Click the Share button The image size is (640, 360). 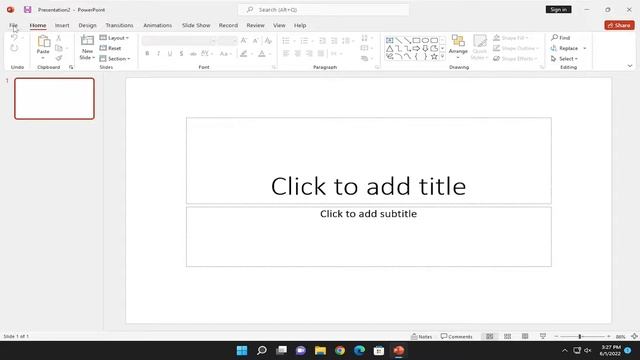619,25
